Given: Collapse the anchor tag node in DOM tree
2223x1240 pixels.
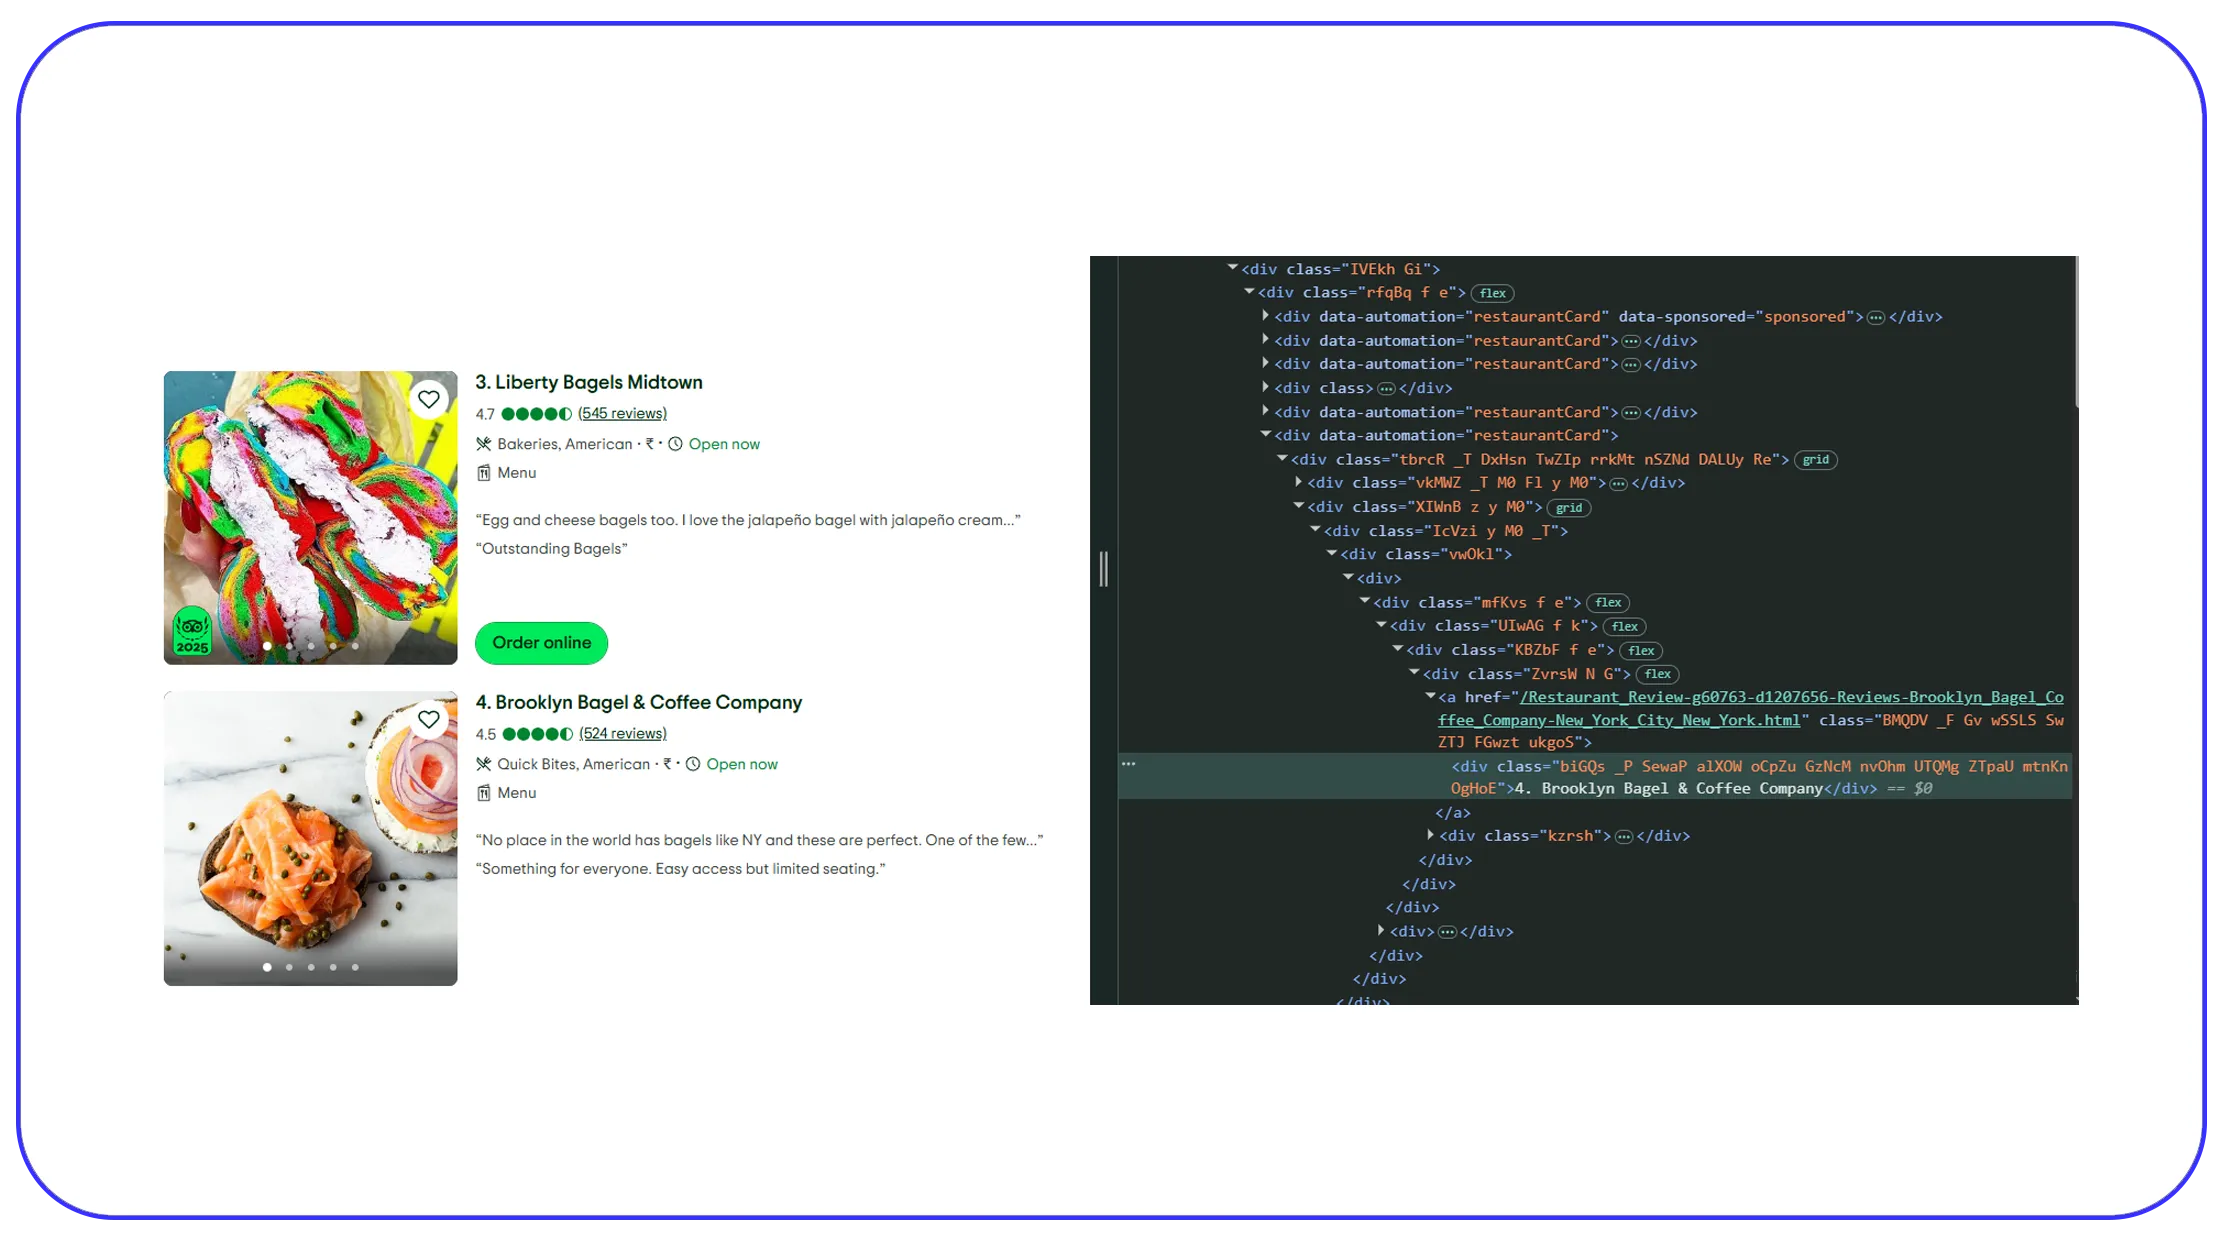Looking at the screenshot, I should coord(1430,697).
